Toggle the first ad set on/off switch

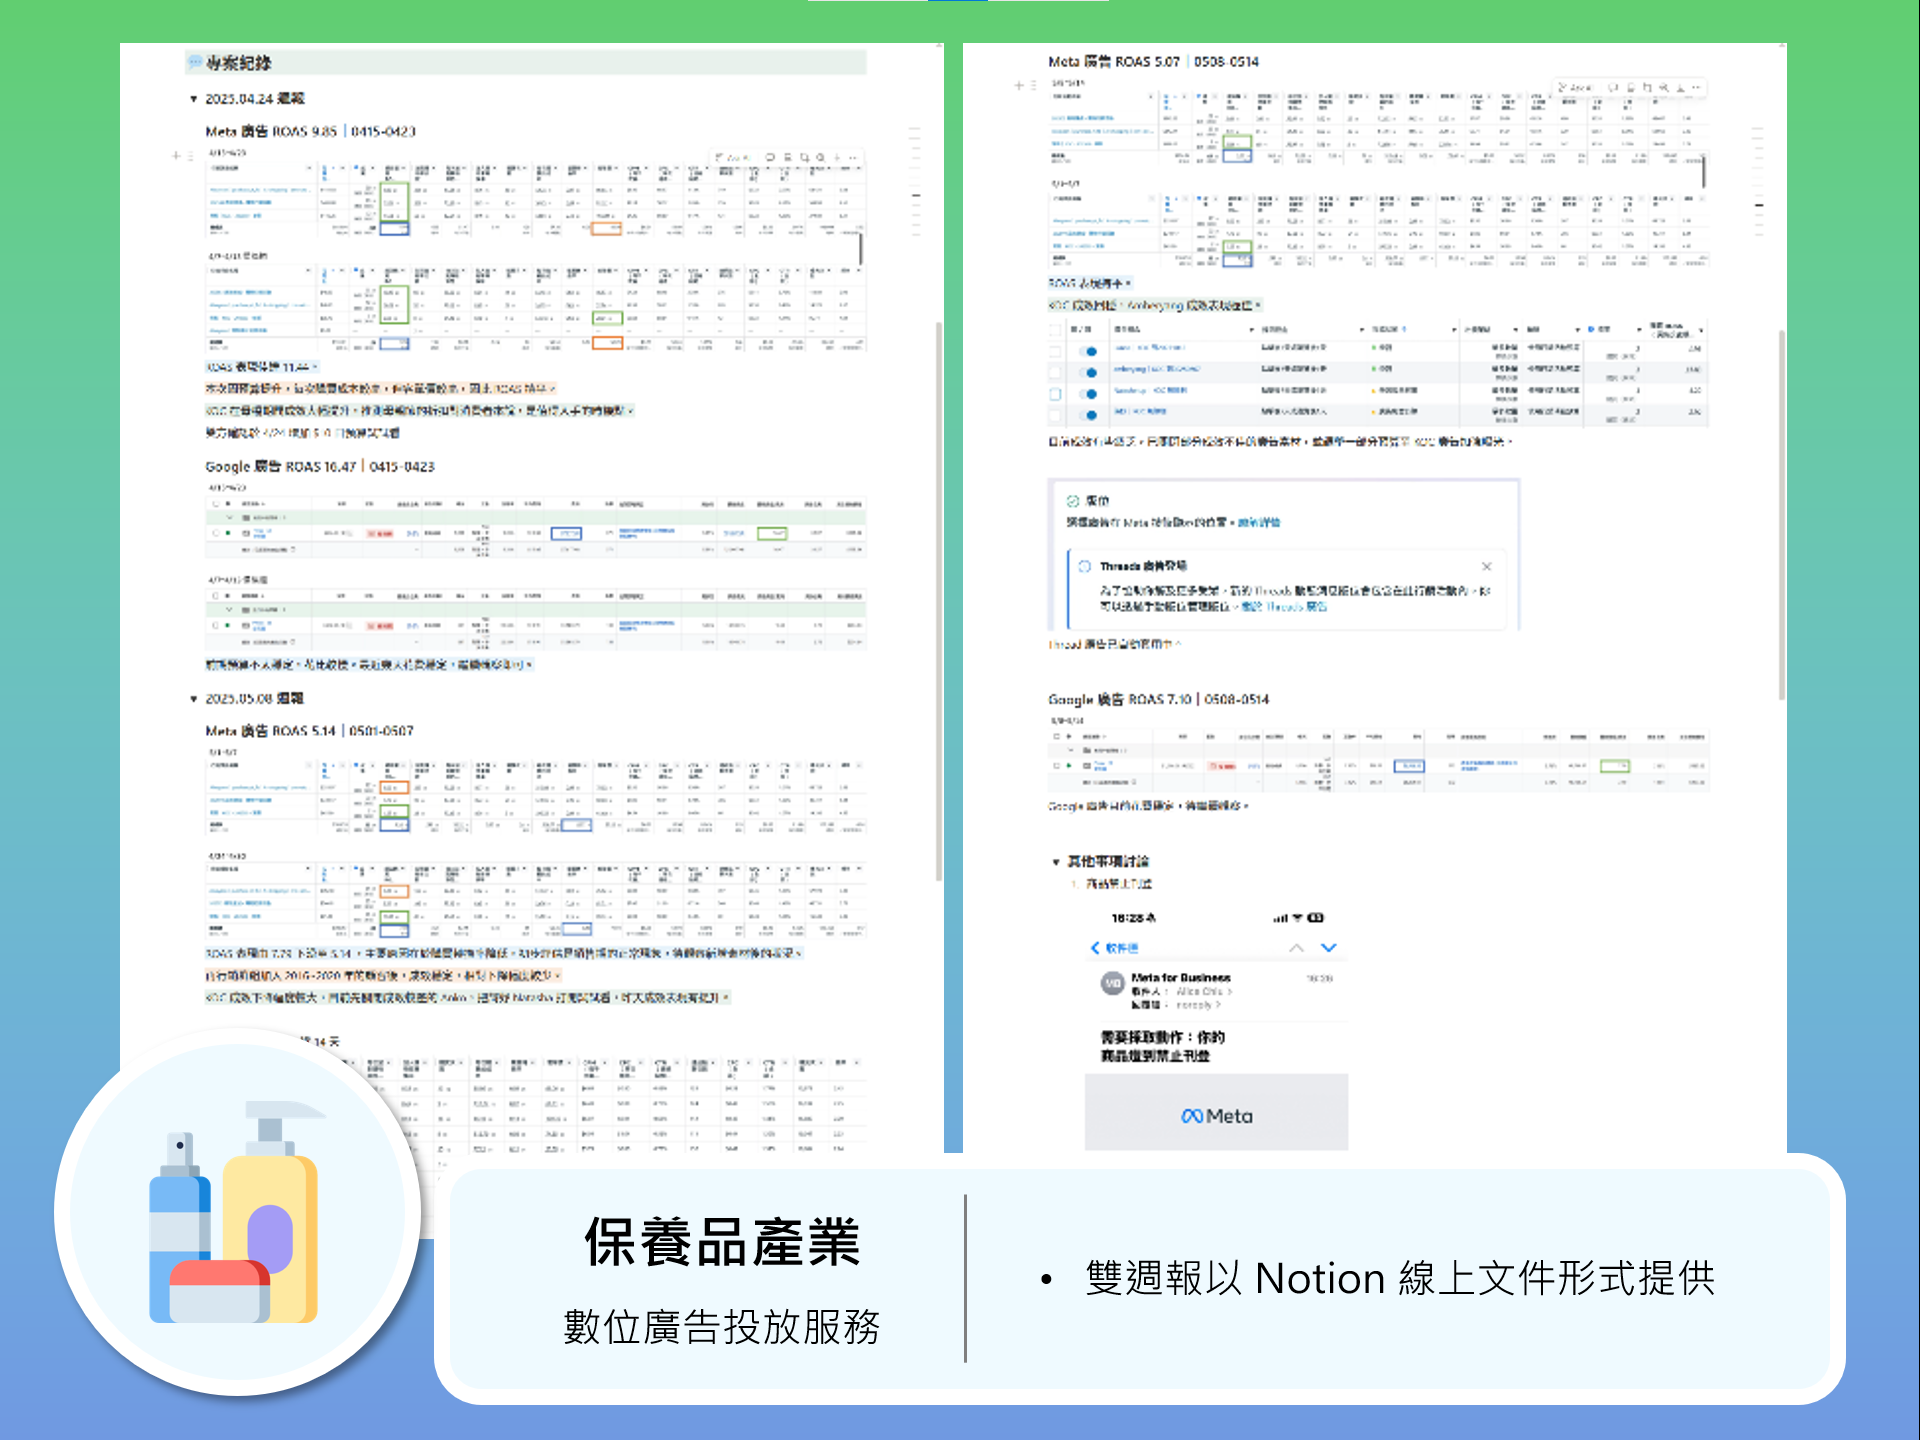coord(1090,351)
